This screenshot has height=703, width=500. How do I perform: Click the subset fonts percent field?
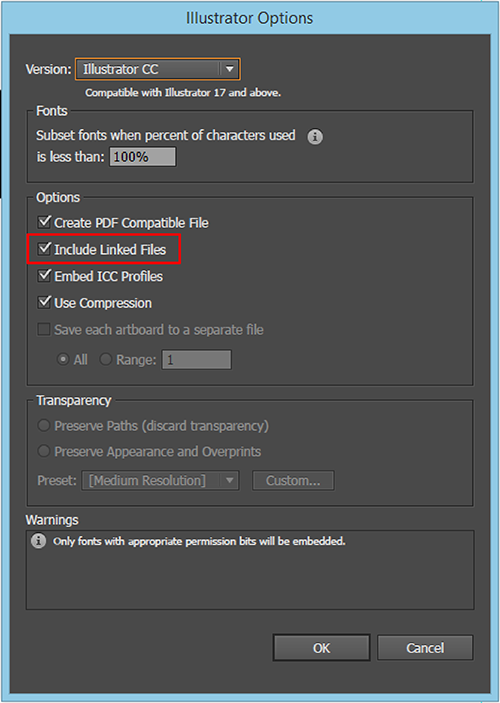point(143,156)
